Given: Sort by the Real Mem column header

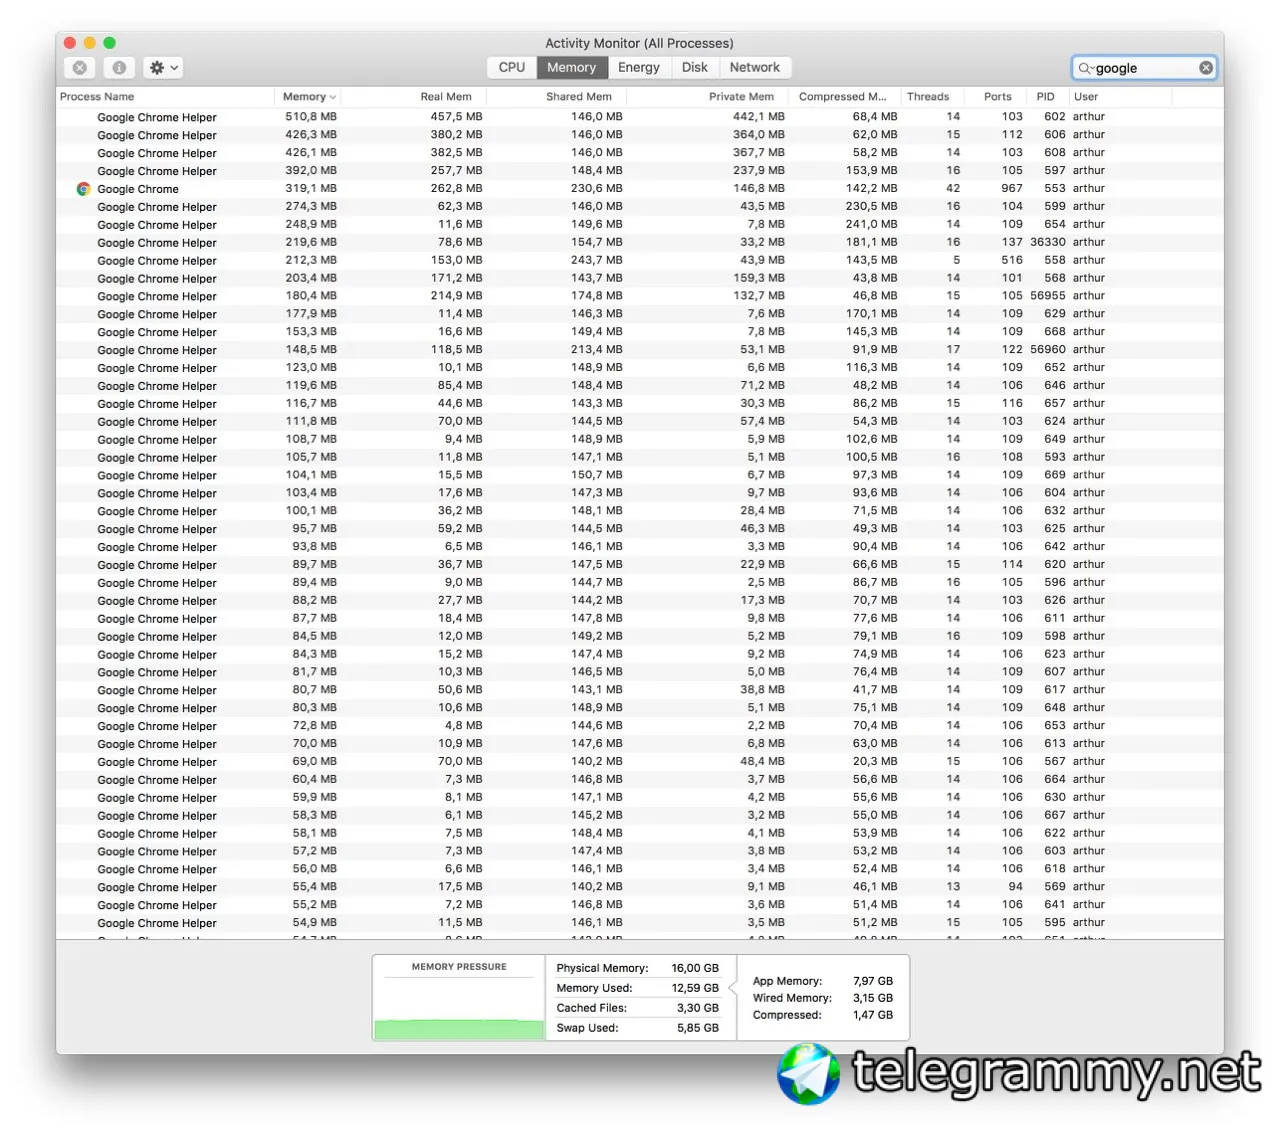Looking at the screenshot, I should click(414, 97).
